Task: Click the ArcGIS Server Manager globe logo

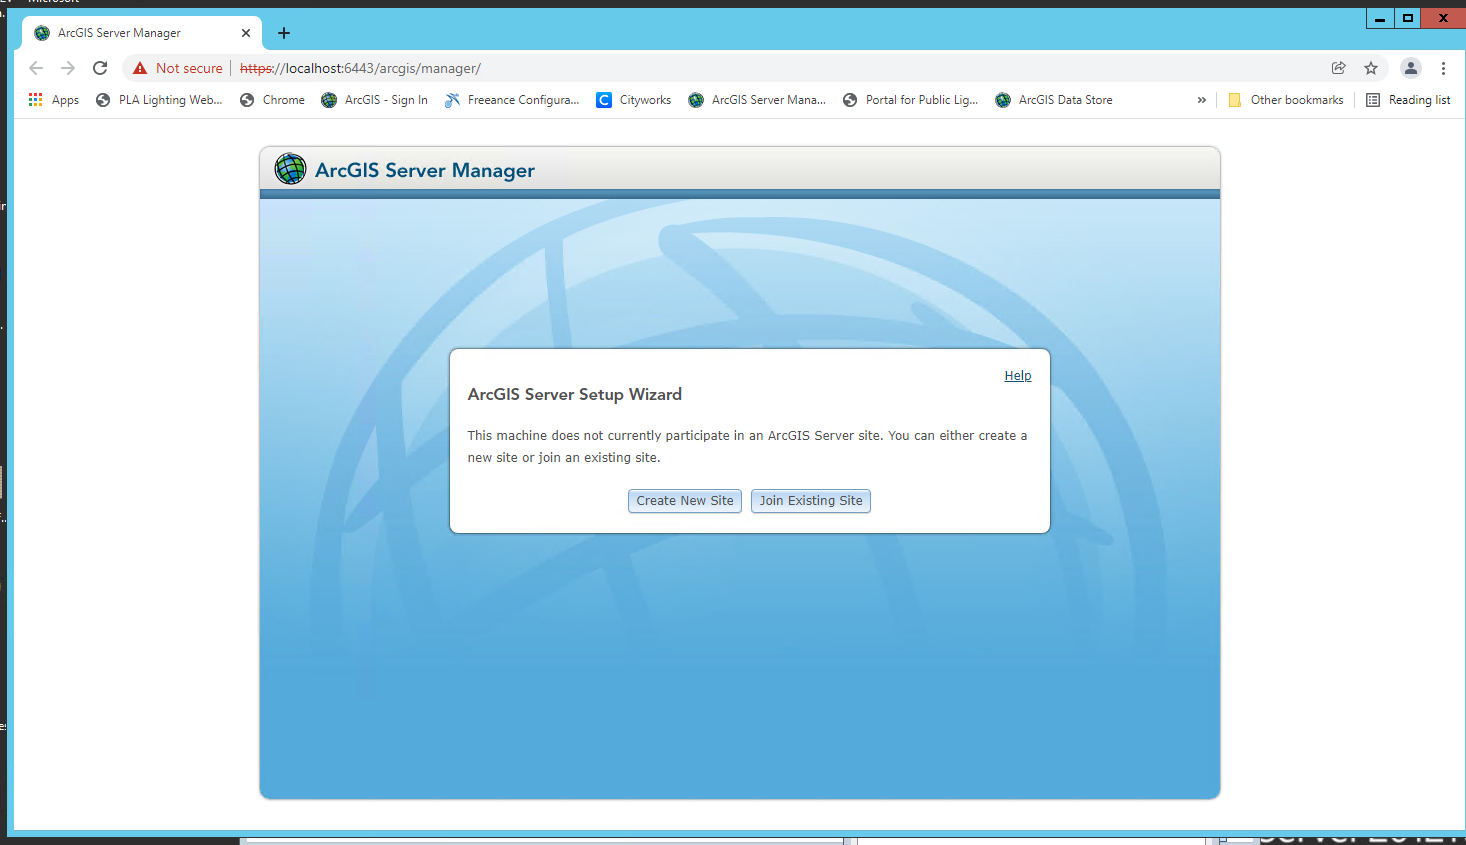Action: [290, 168]
